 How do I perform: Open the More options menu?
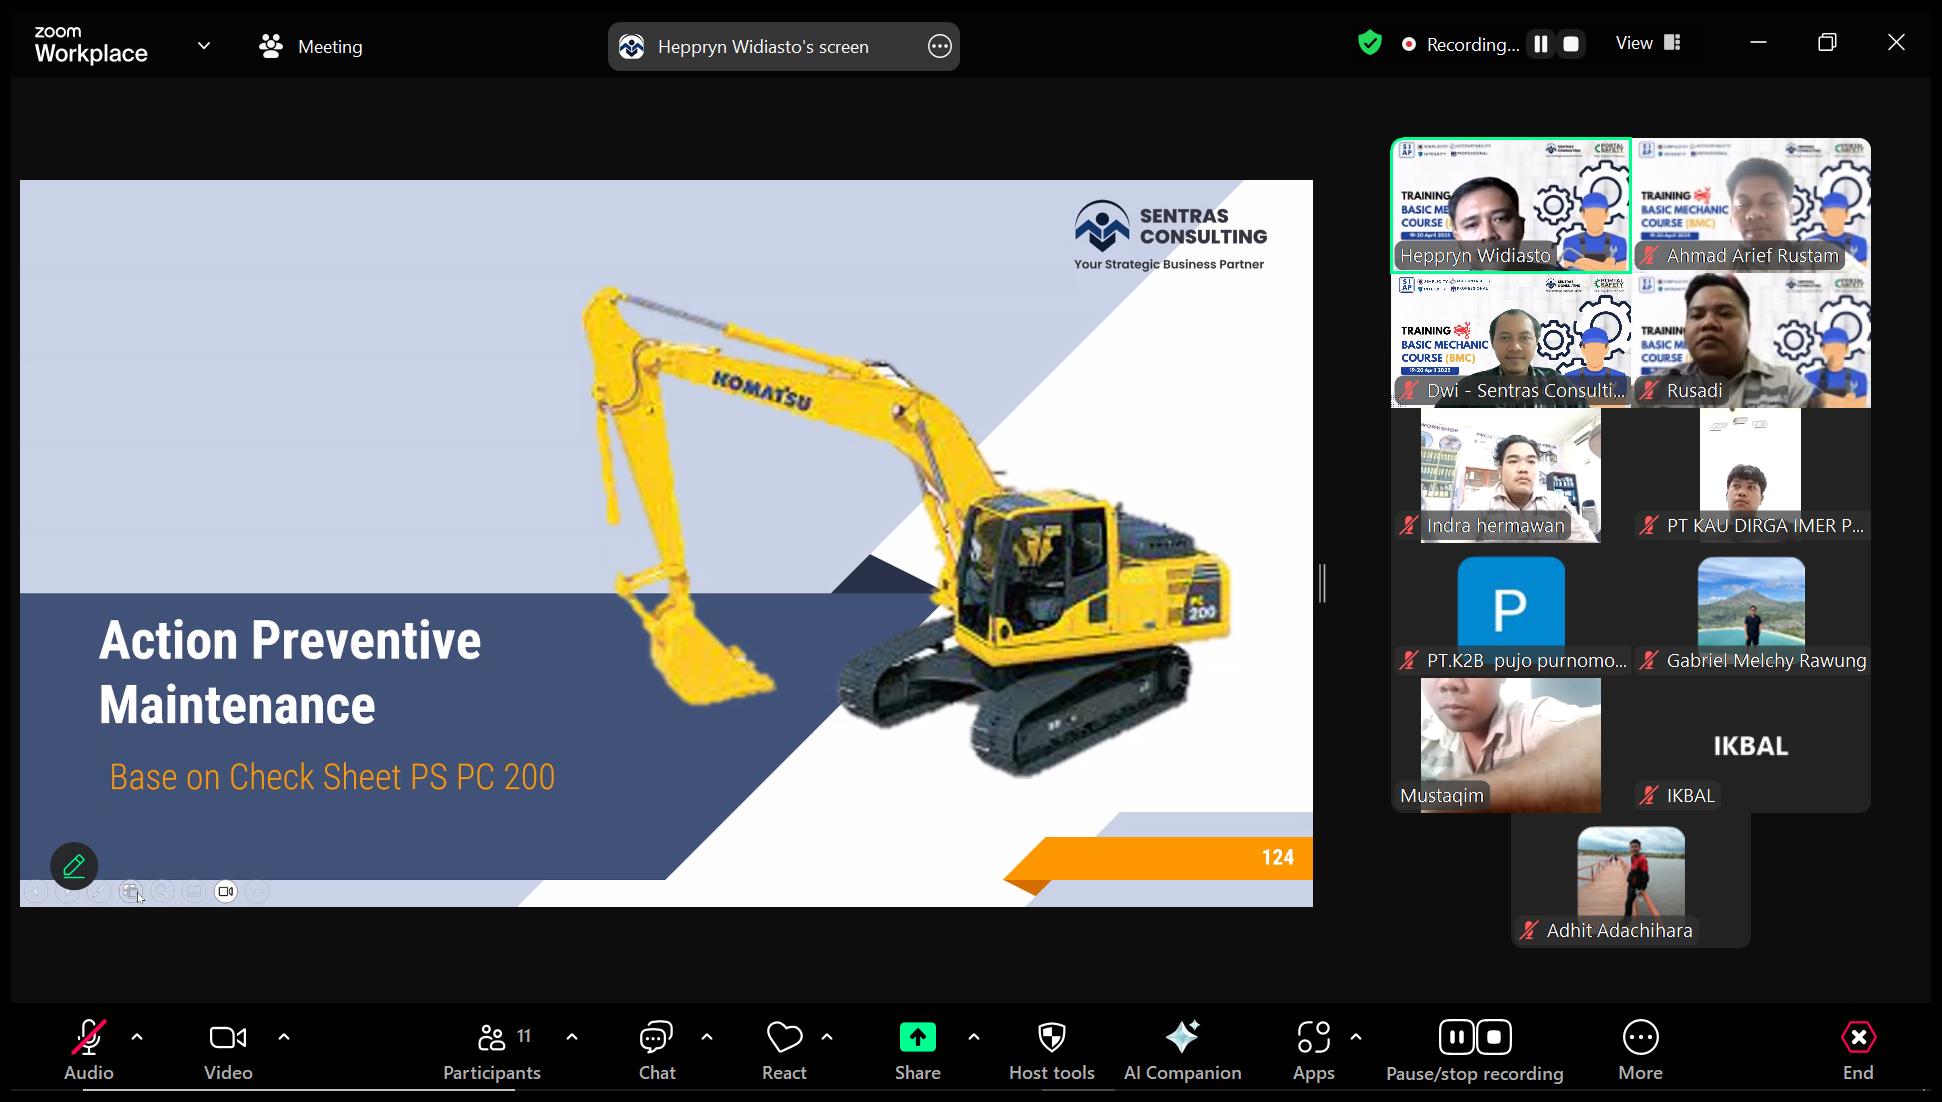(1641, 1050)
